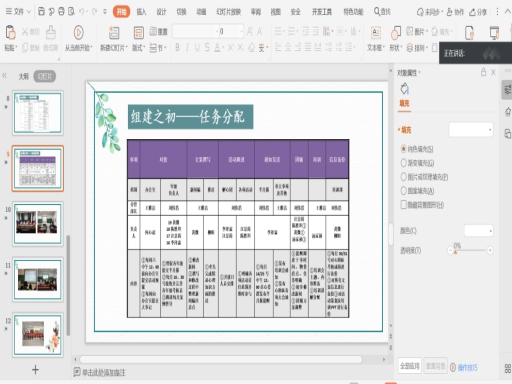Expand the sync status (未同步) dropdown
This screenshot has width=512, height=384.
click(442, 12)
